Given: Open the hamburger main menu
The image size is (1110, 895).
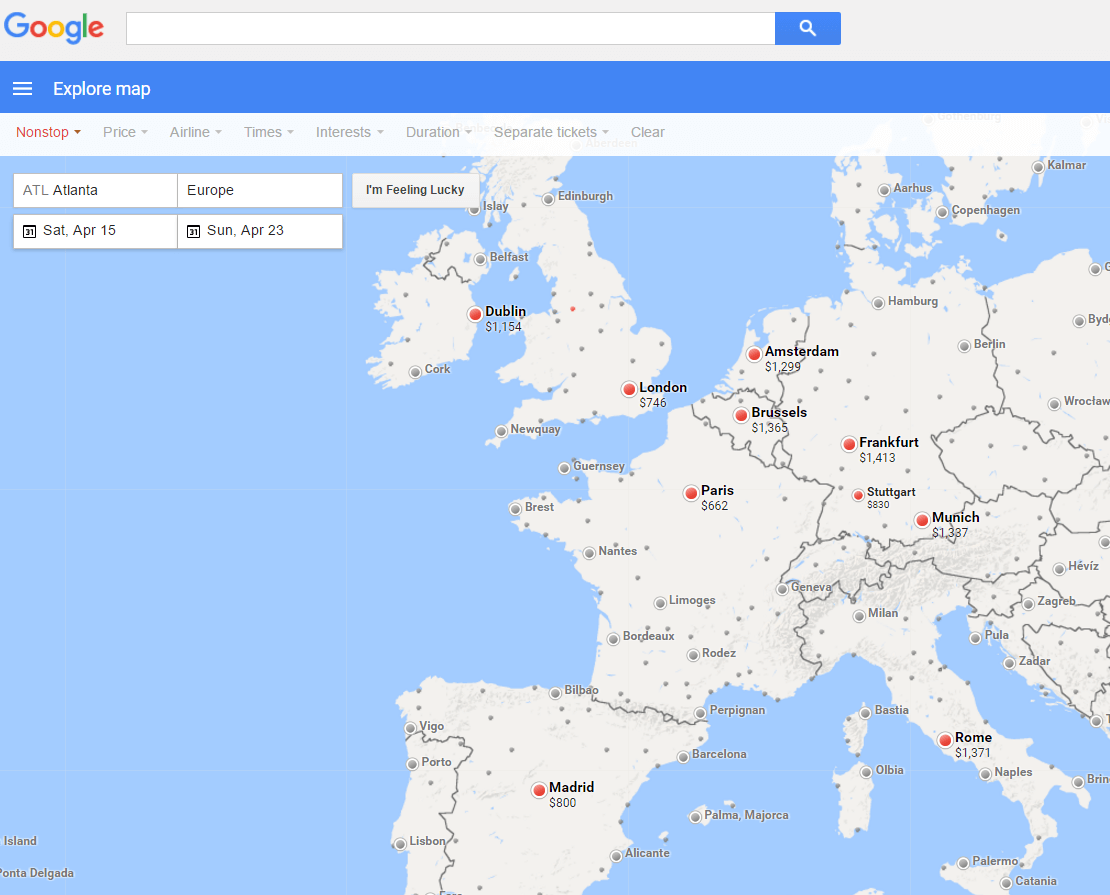Looking at the screenshot, I should click(x=22, y=89).
